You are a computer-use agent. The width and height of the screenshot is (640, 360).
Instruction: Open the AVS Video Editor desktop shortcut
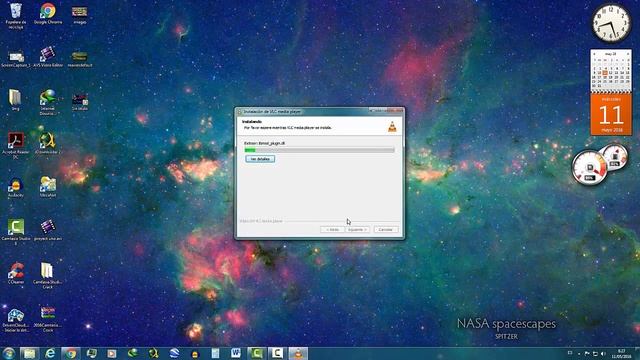tap(48, 57)
